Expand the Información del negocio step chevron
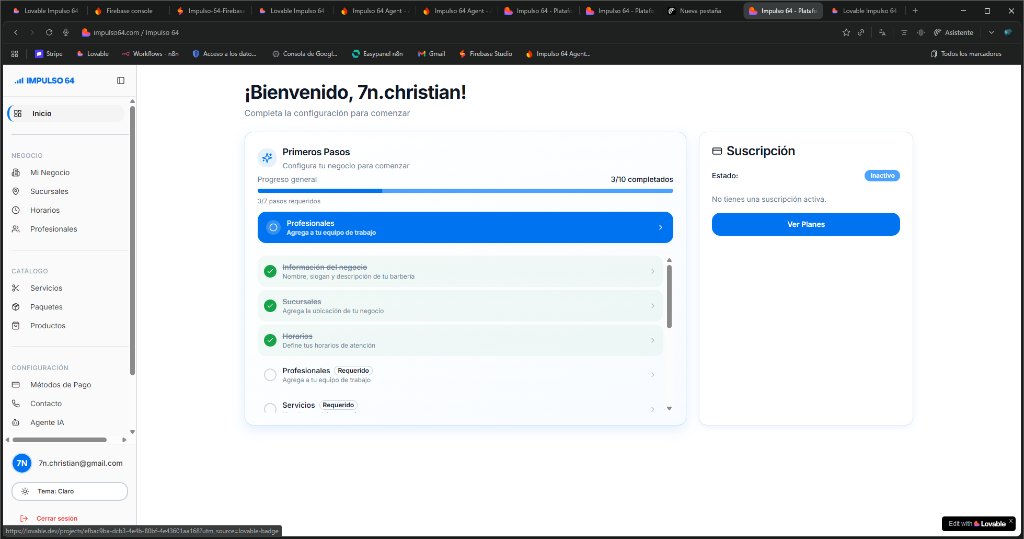 click(653, 271)
